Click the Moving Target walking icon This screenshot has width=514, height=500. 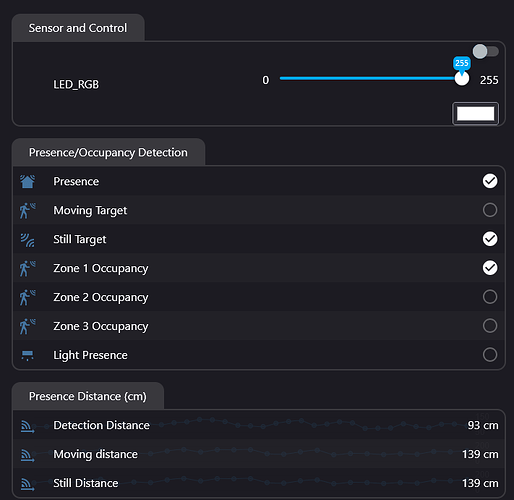pos(27,210)
